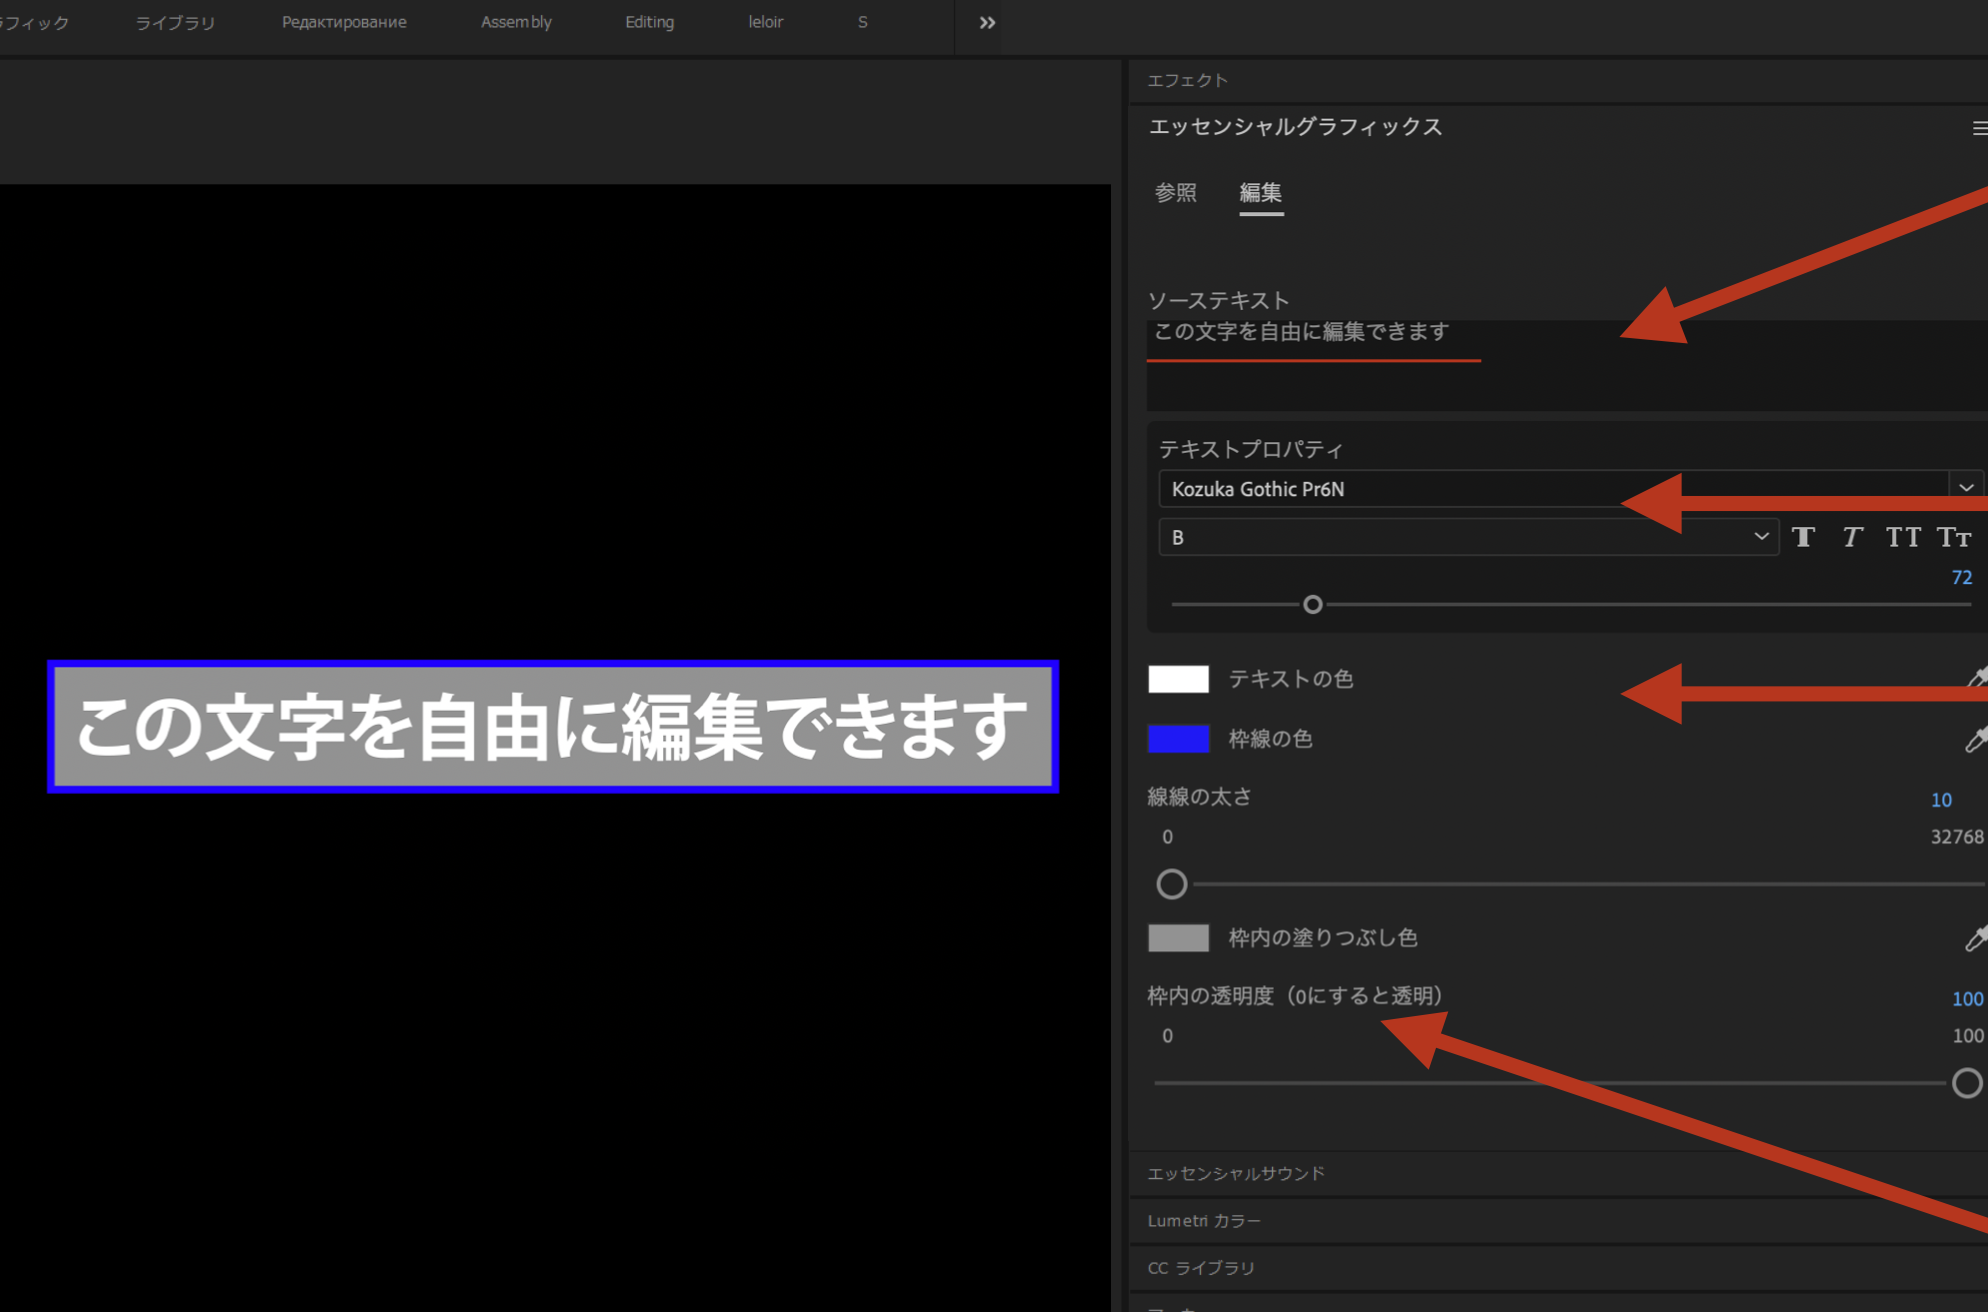This screenshot has height=1312, width=1988.
Task: Click the blue 枠線の色 swatch
Action: pyautogui.click(x=1178, y=739)
